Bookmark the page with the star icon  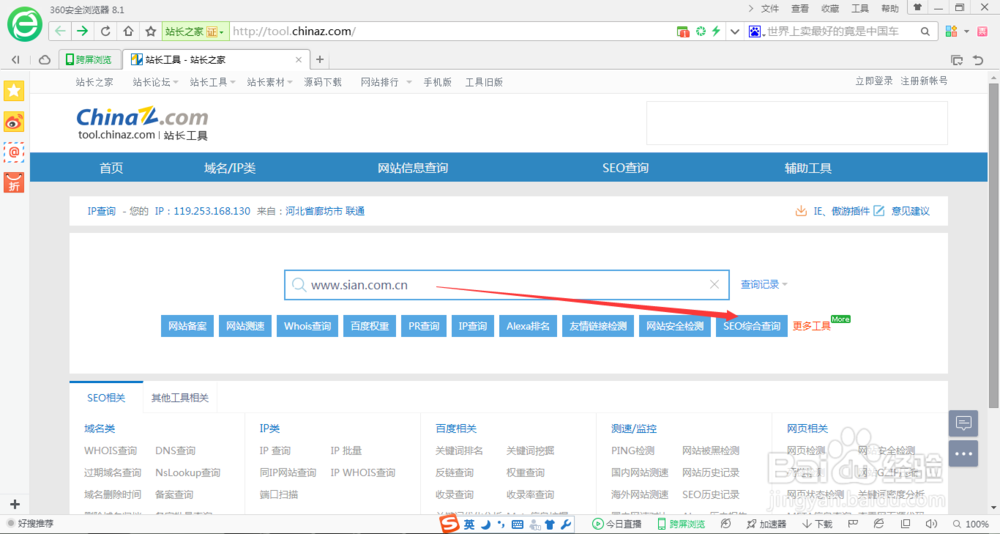tap(151, 31)
